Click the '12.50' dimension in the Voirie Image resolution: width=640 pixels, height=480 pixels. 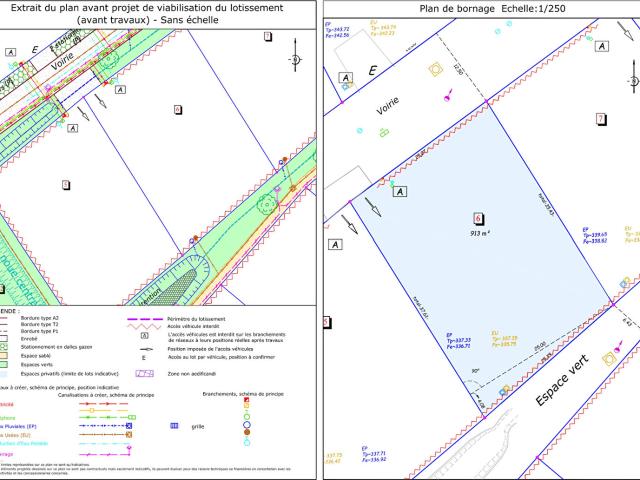point(458,69)
